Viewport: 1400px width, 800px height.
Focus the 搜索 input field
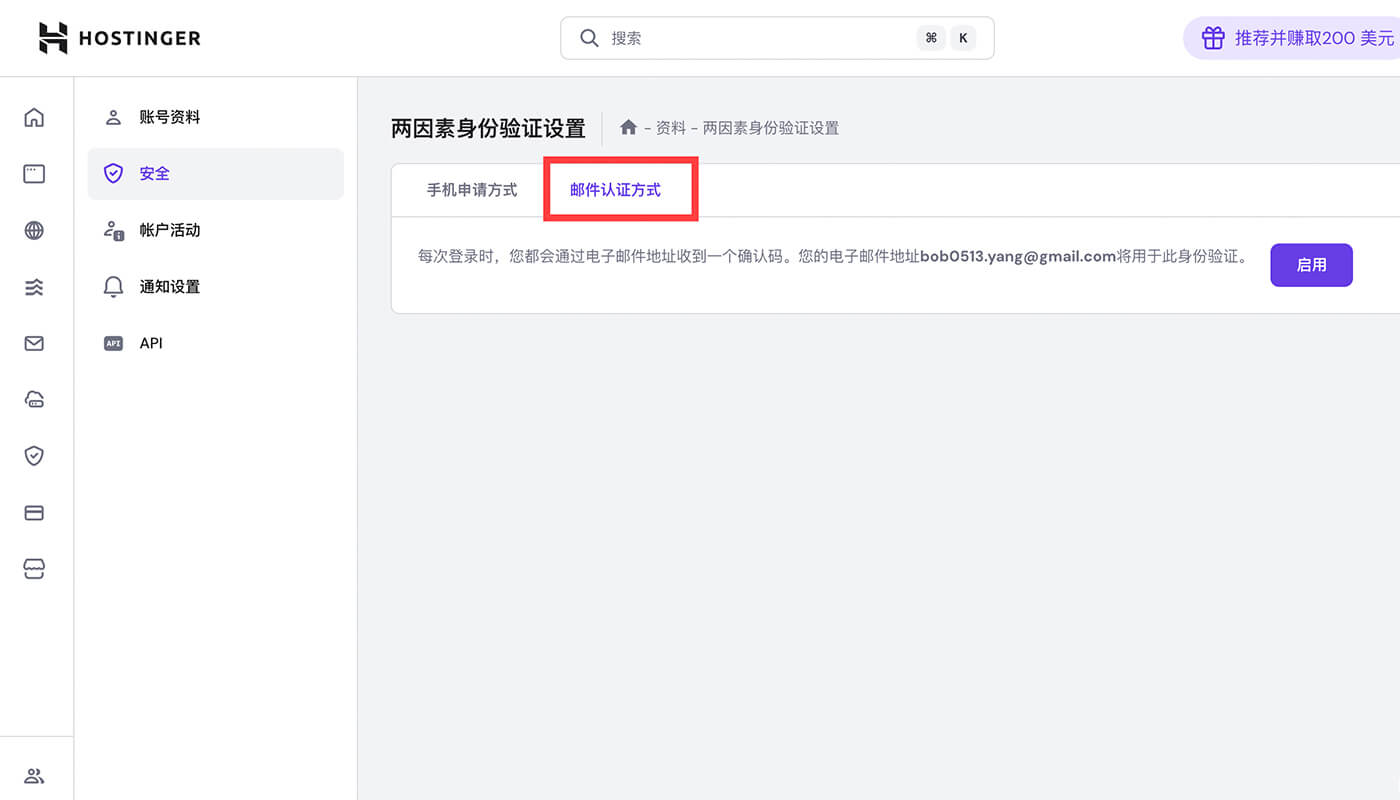tap(777, 38)
